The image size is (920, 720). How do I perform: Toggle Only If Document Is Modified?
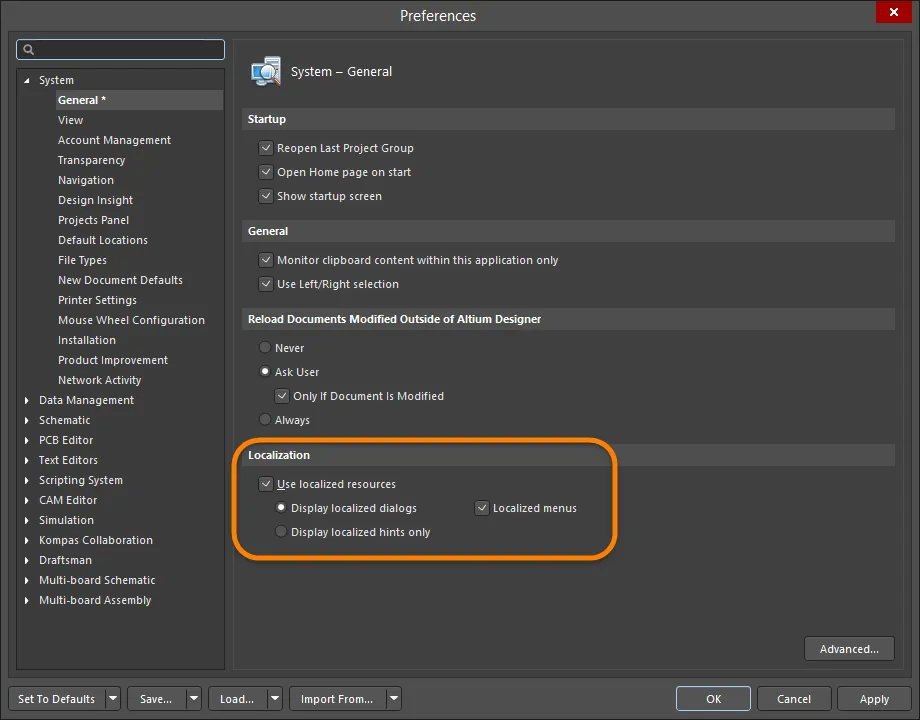(282, 396)
